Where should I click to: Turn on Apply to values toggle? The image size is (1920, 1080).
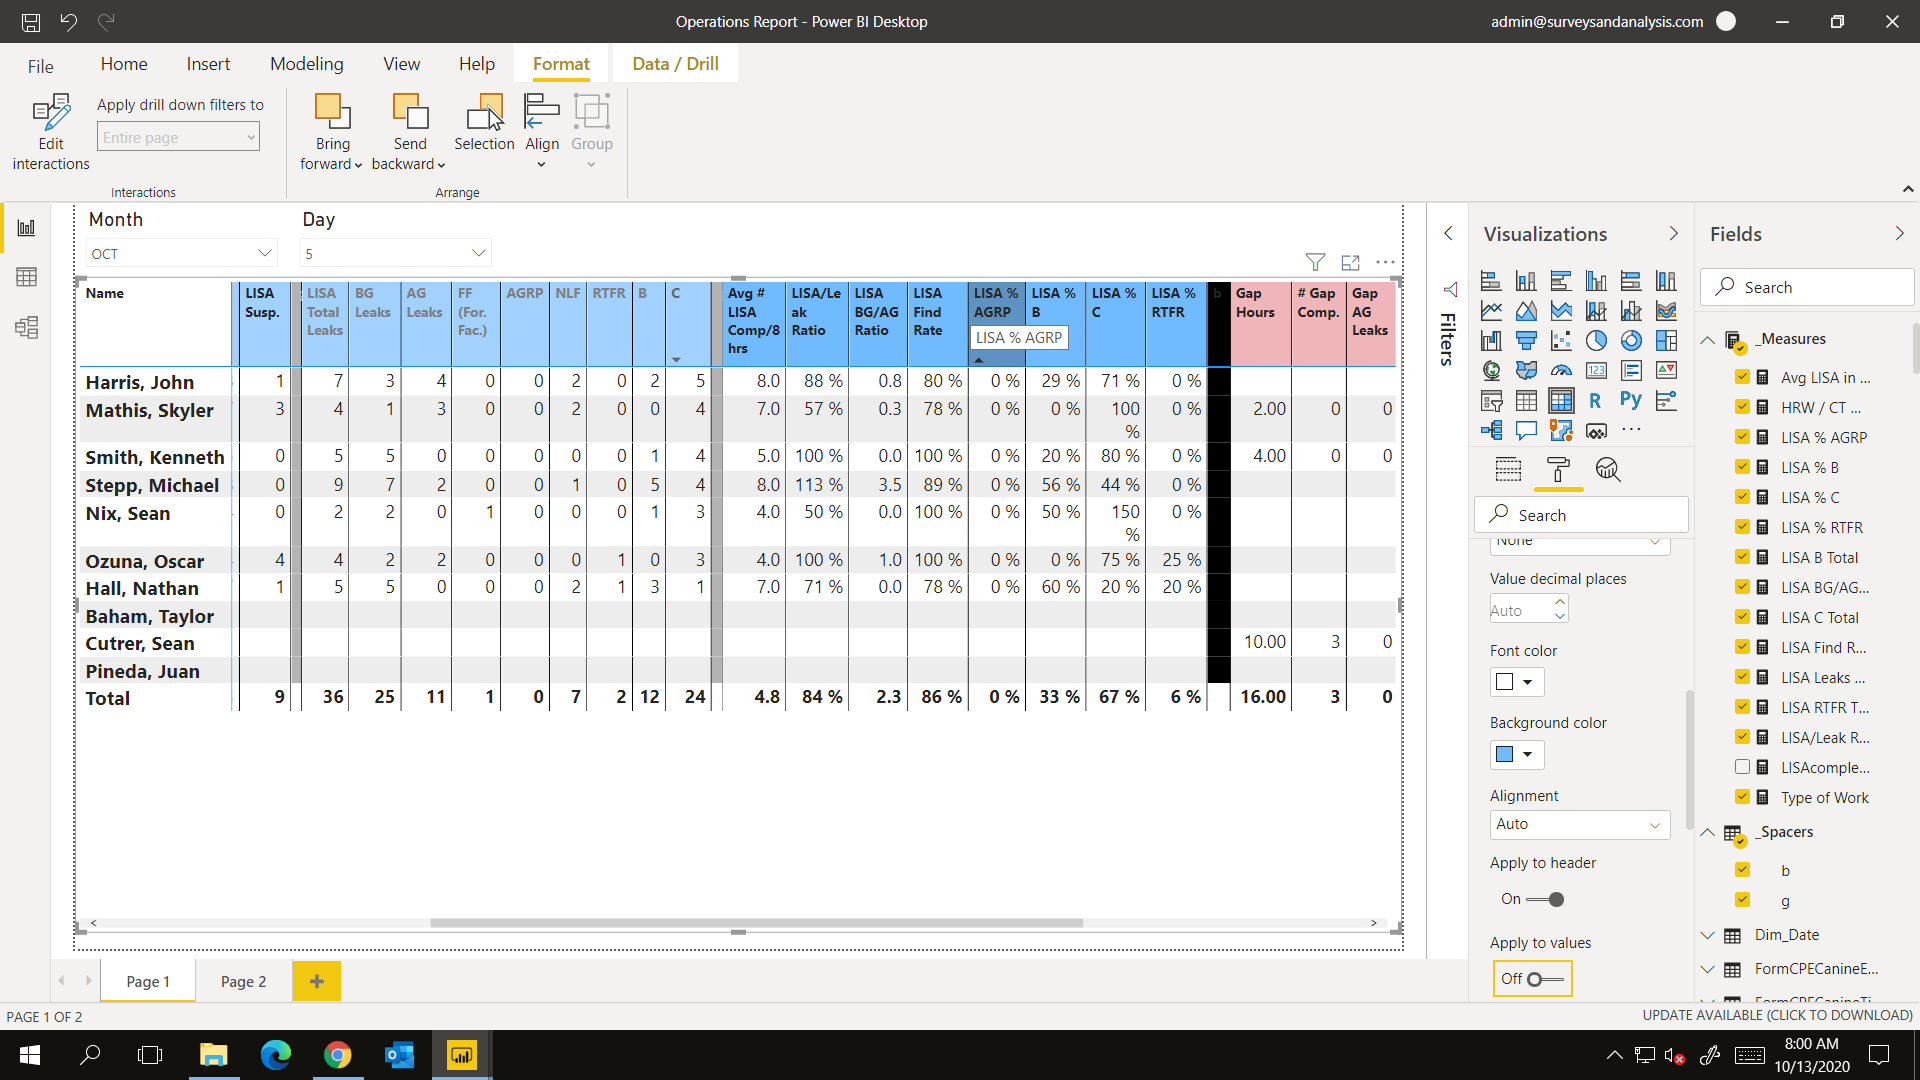[x=1545, y=979]
